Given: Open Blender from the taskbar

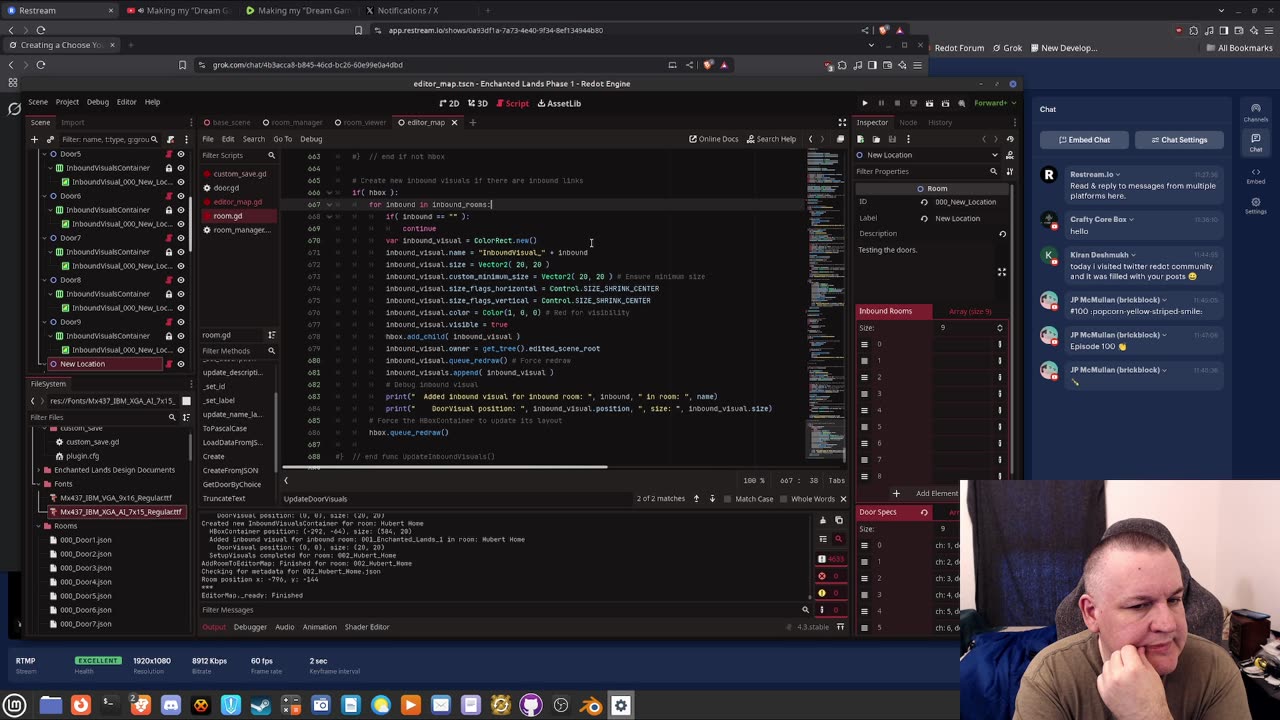Looking at the screenshot, I should click(x=591, y=705).
